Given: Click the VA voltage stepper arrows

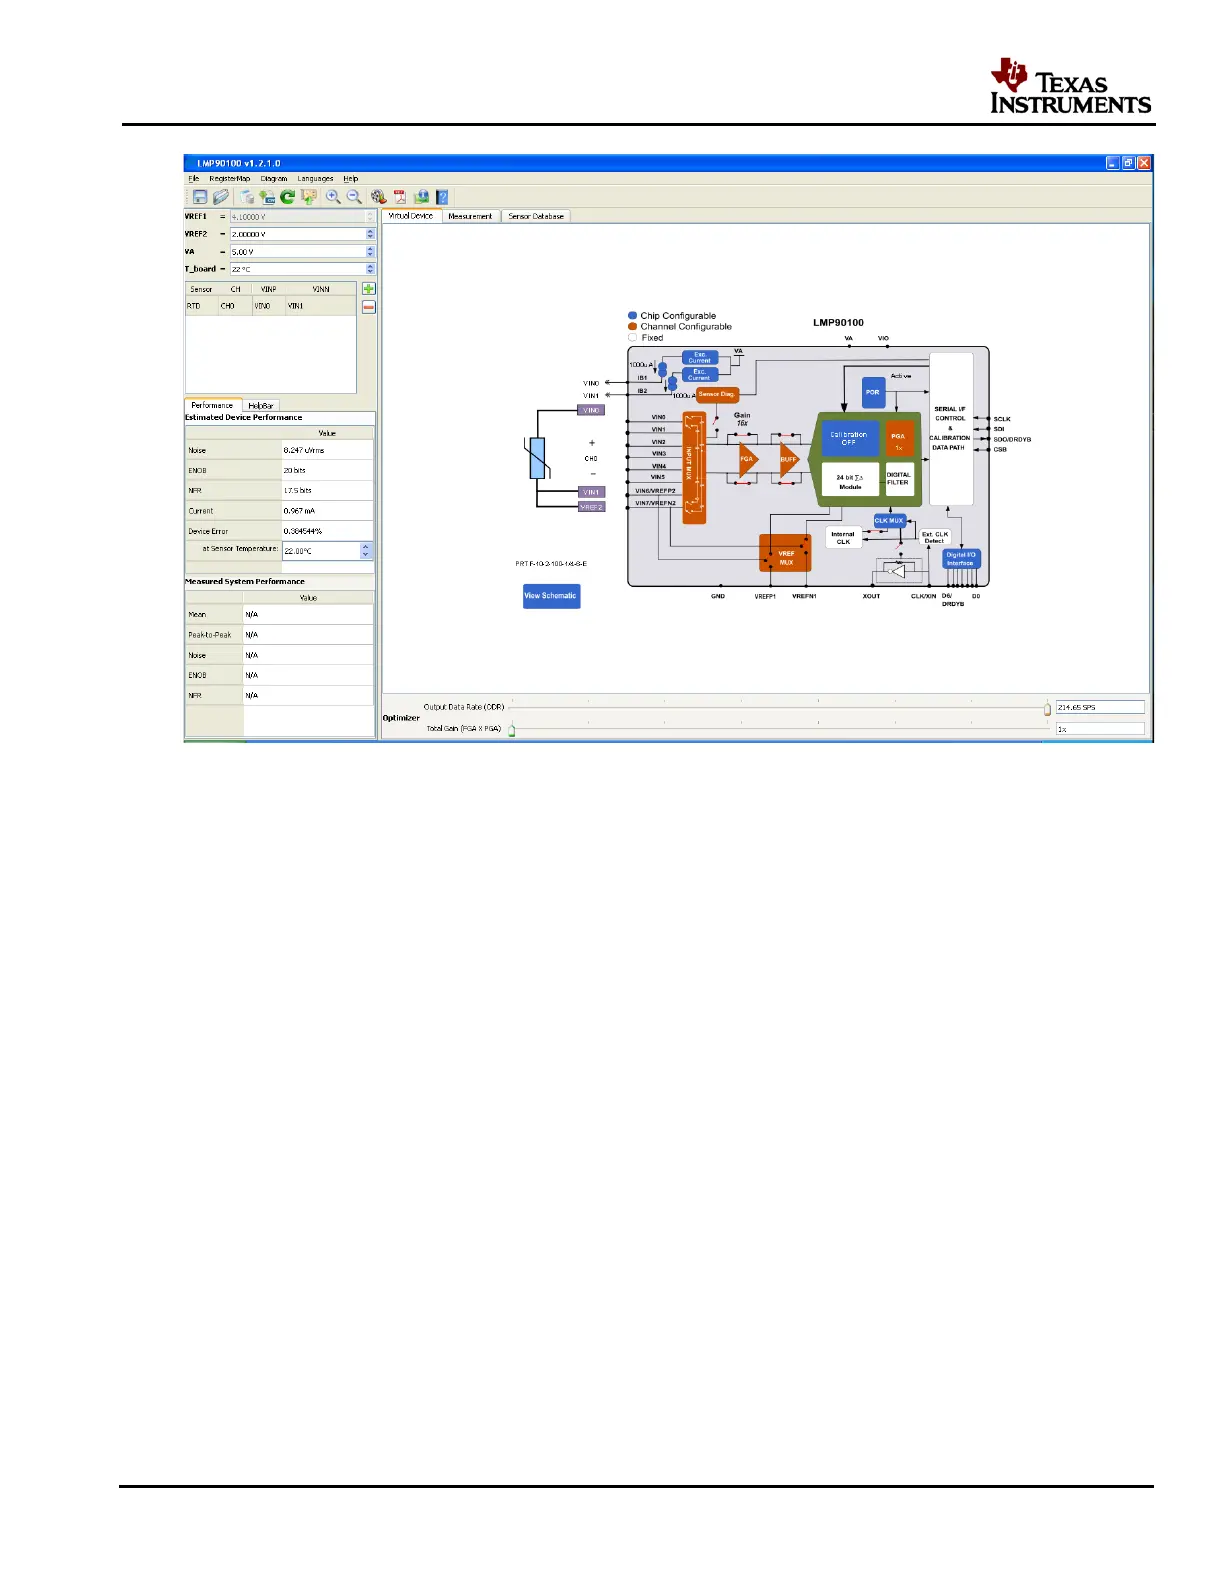Looking at the screenshot, I should [370, 252].
